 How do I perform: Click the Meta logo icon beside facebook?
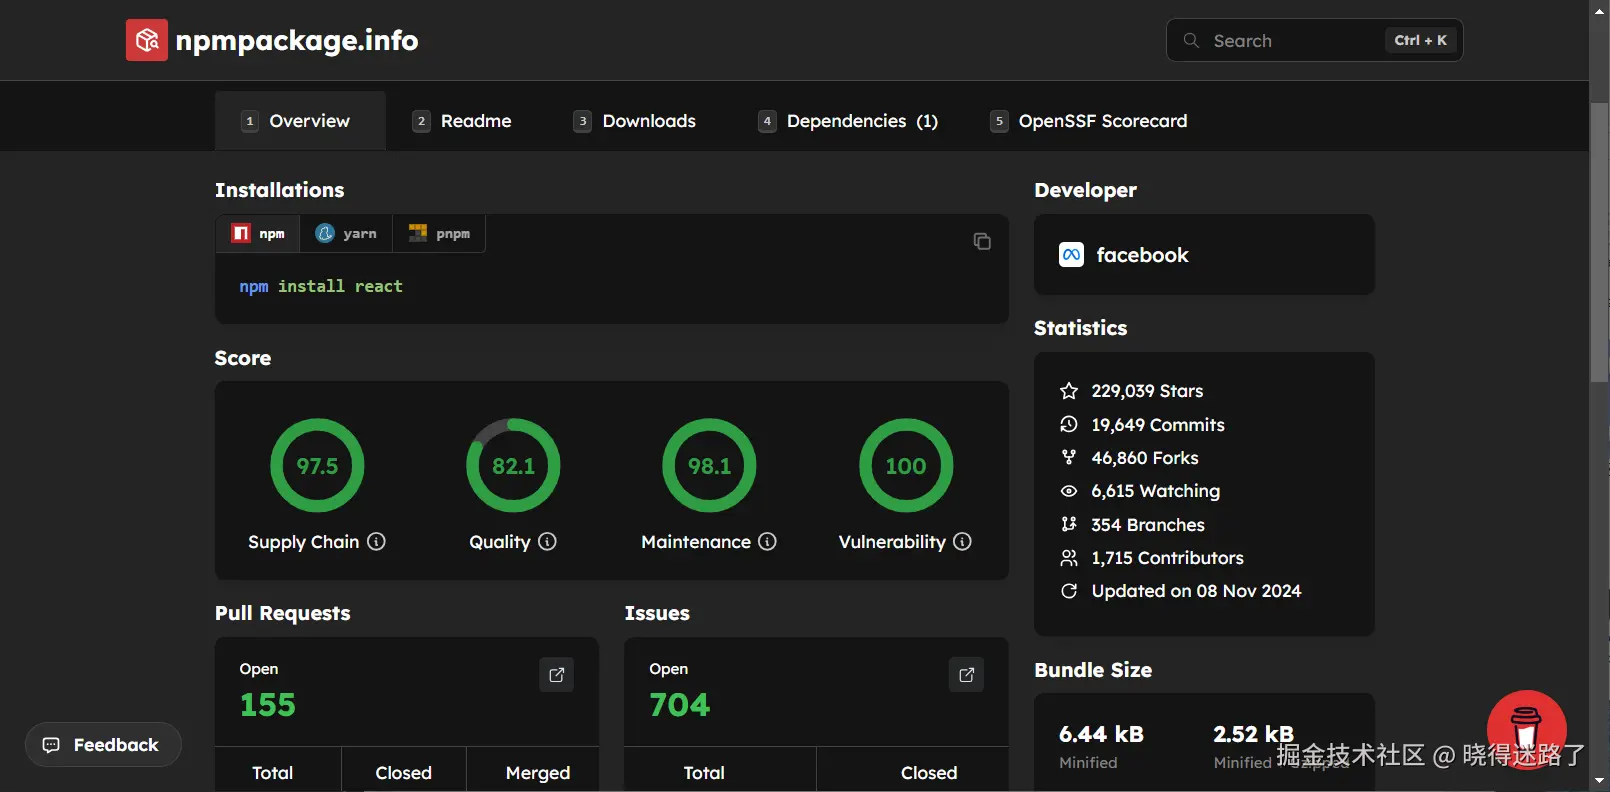[x=1071, y=255]
